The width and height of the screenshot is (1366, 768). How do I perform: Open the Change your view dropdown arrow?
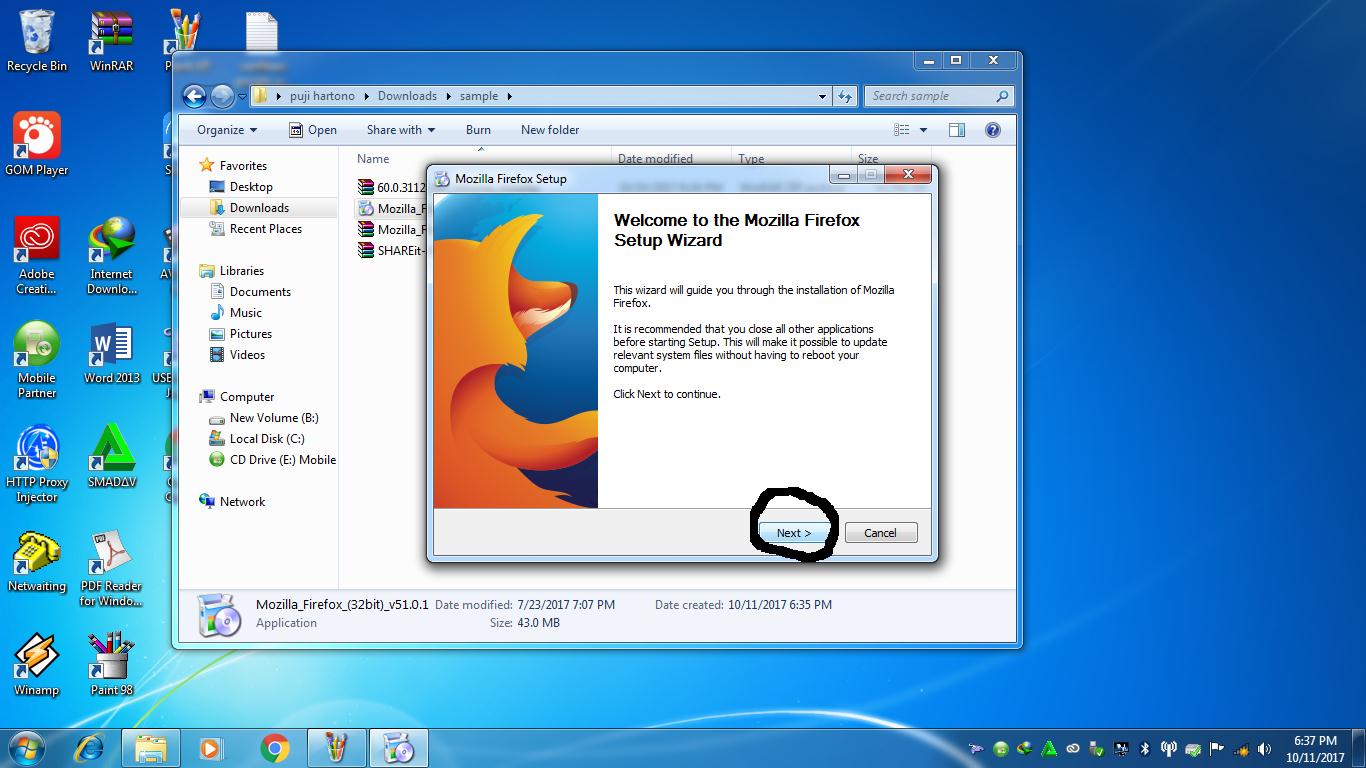(923, 130)
